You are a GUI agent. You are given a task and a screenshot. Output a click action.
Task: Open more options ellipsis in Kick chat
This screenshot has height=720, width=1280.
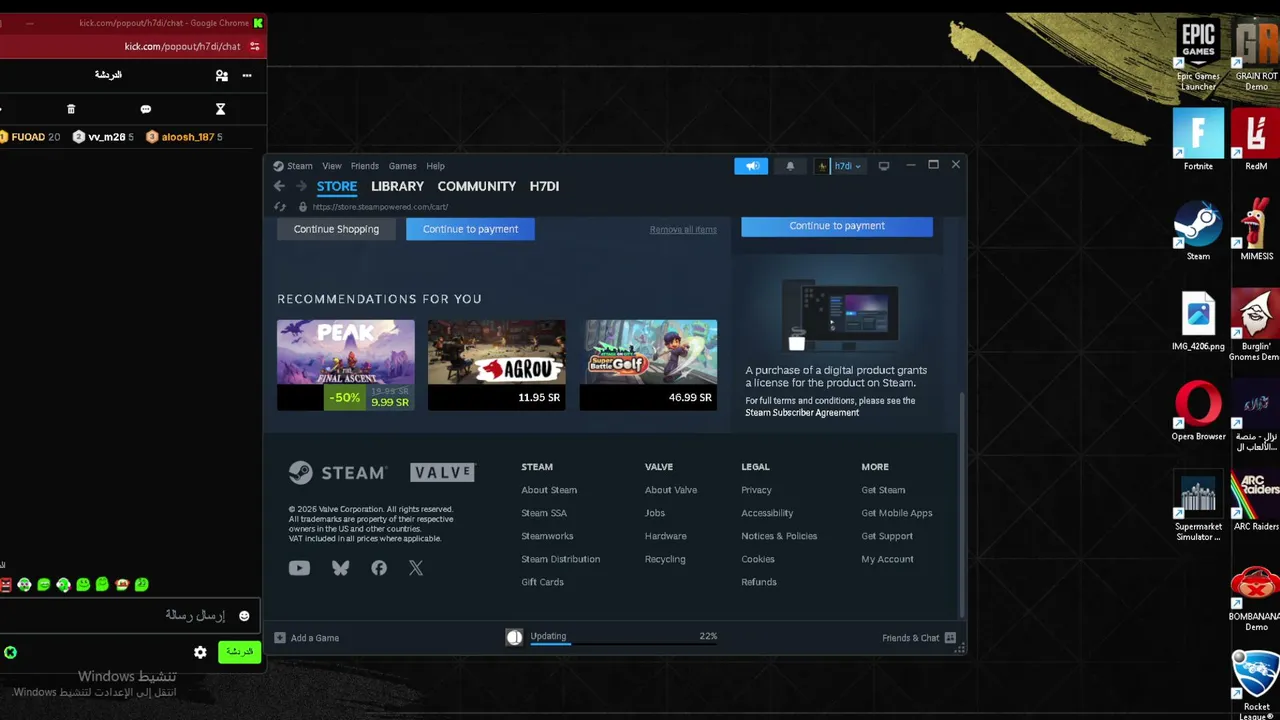coord(247,75)
